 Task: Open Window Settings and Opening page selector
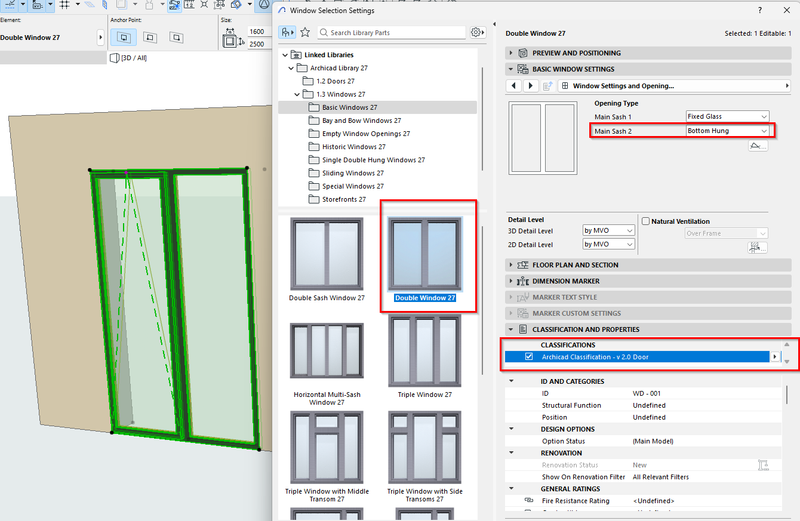coord(674,86)
